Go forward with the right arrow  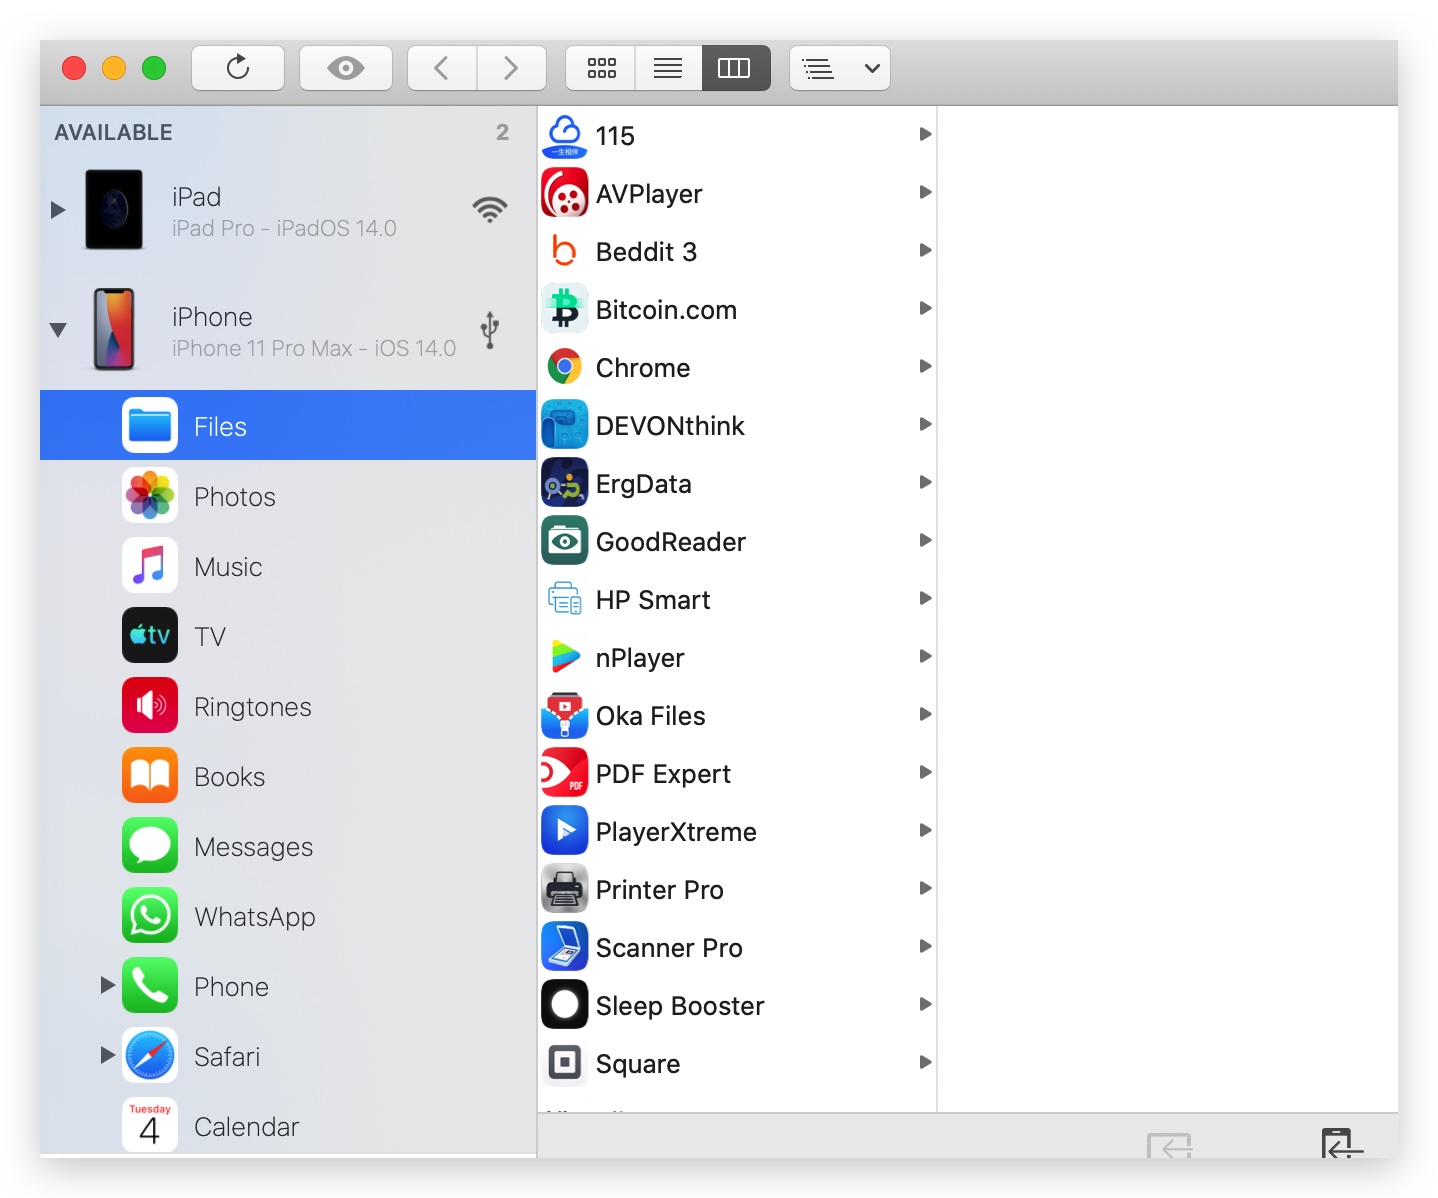511,68
